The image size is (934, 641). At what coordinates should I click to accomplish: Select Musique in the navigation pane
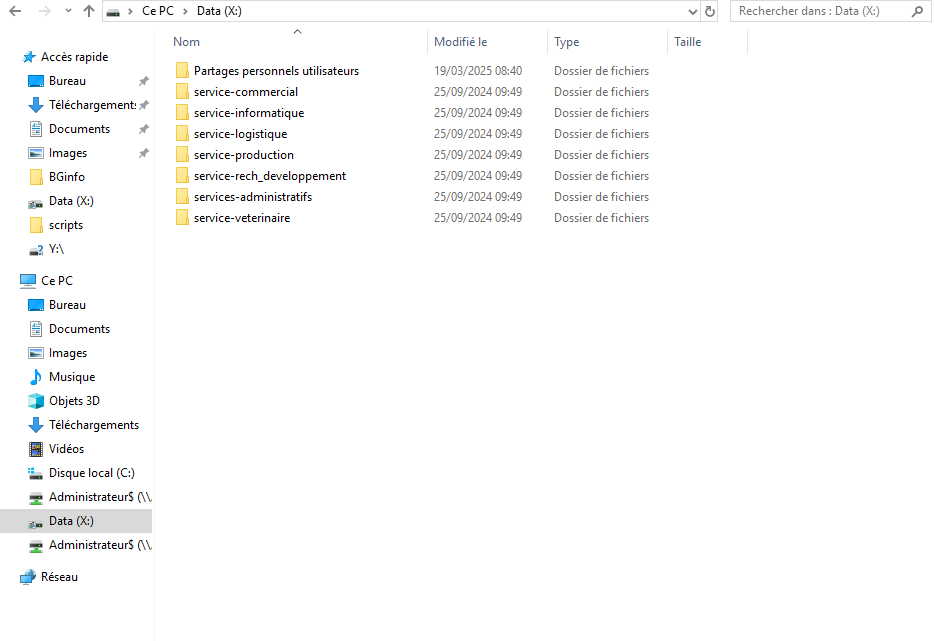click(x=72, y=377)
